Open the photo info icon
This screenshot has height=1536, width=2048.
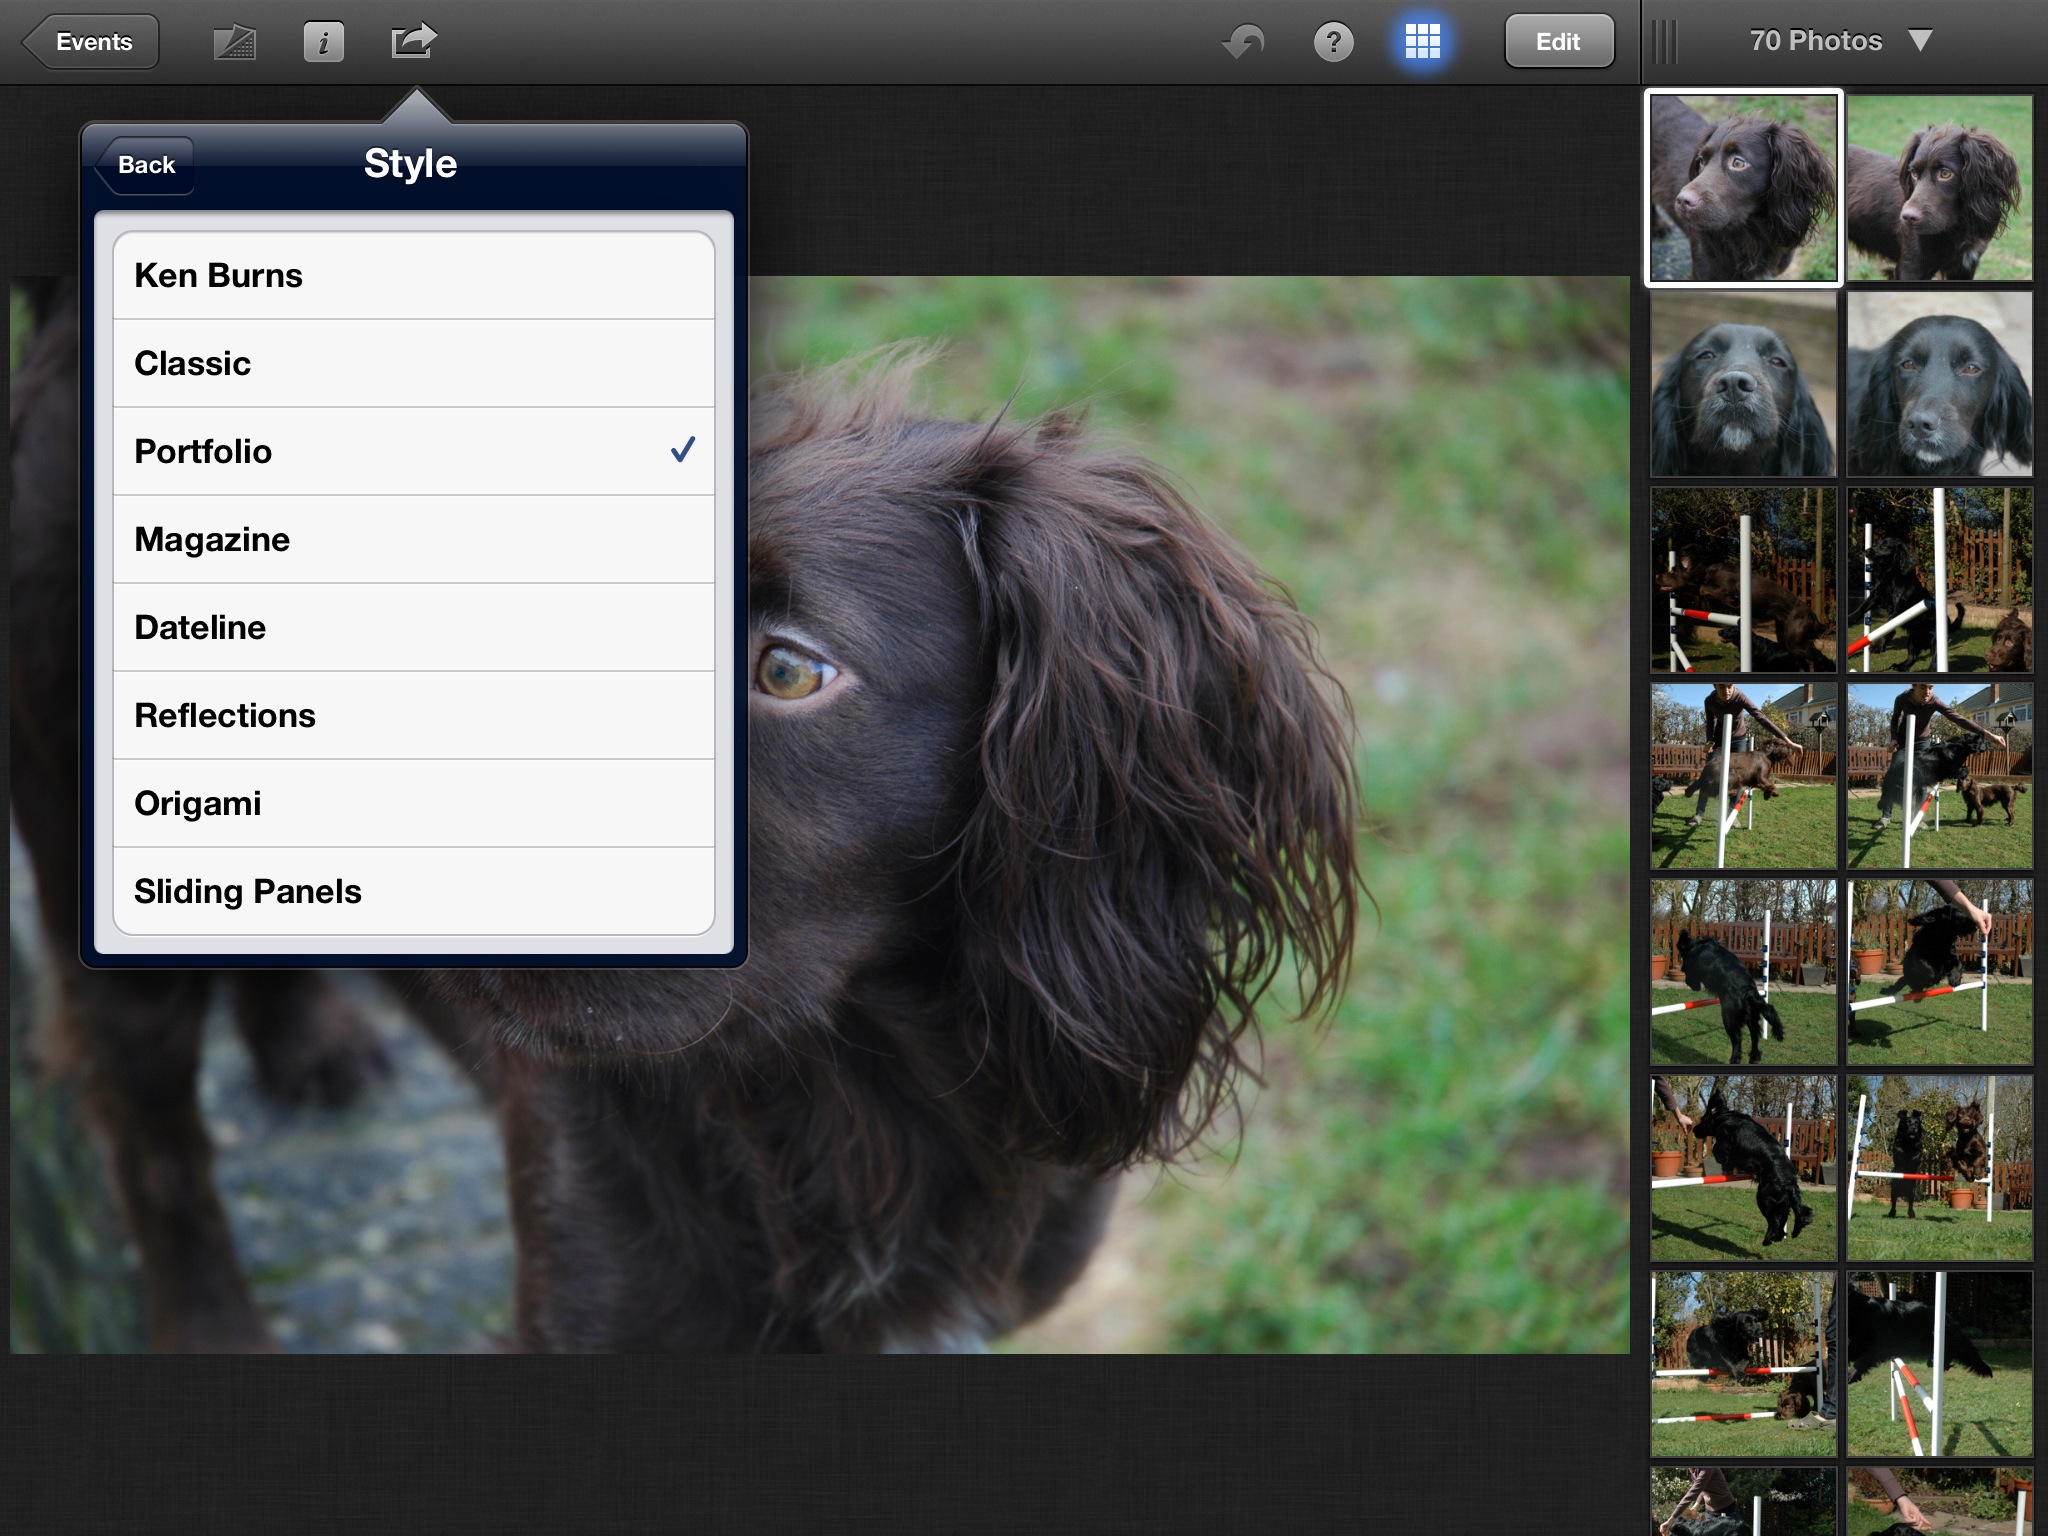[x=323, y=42]
